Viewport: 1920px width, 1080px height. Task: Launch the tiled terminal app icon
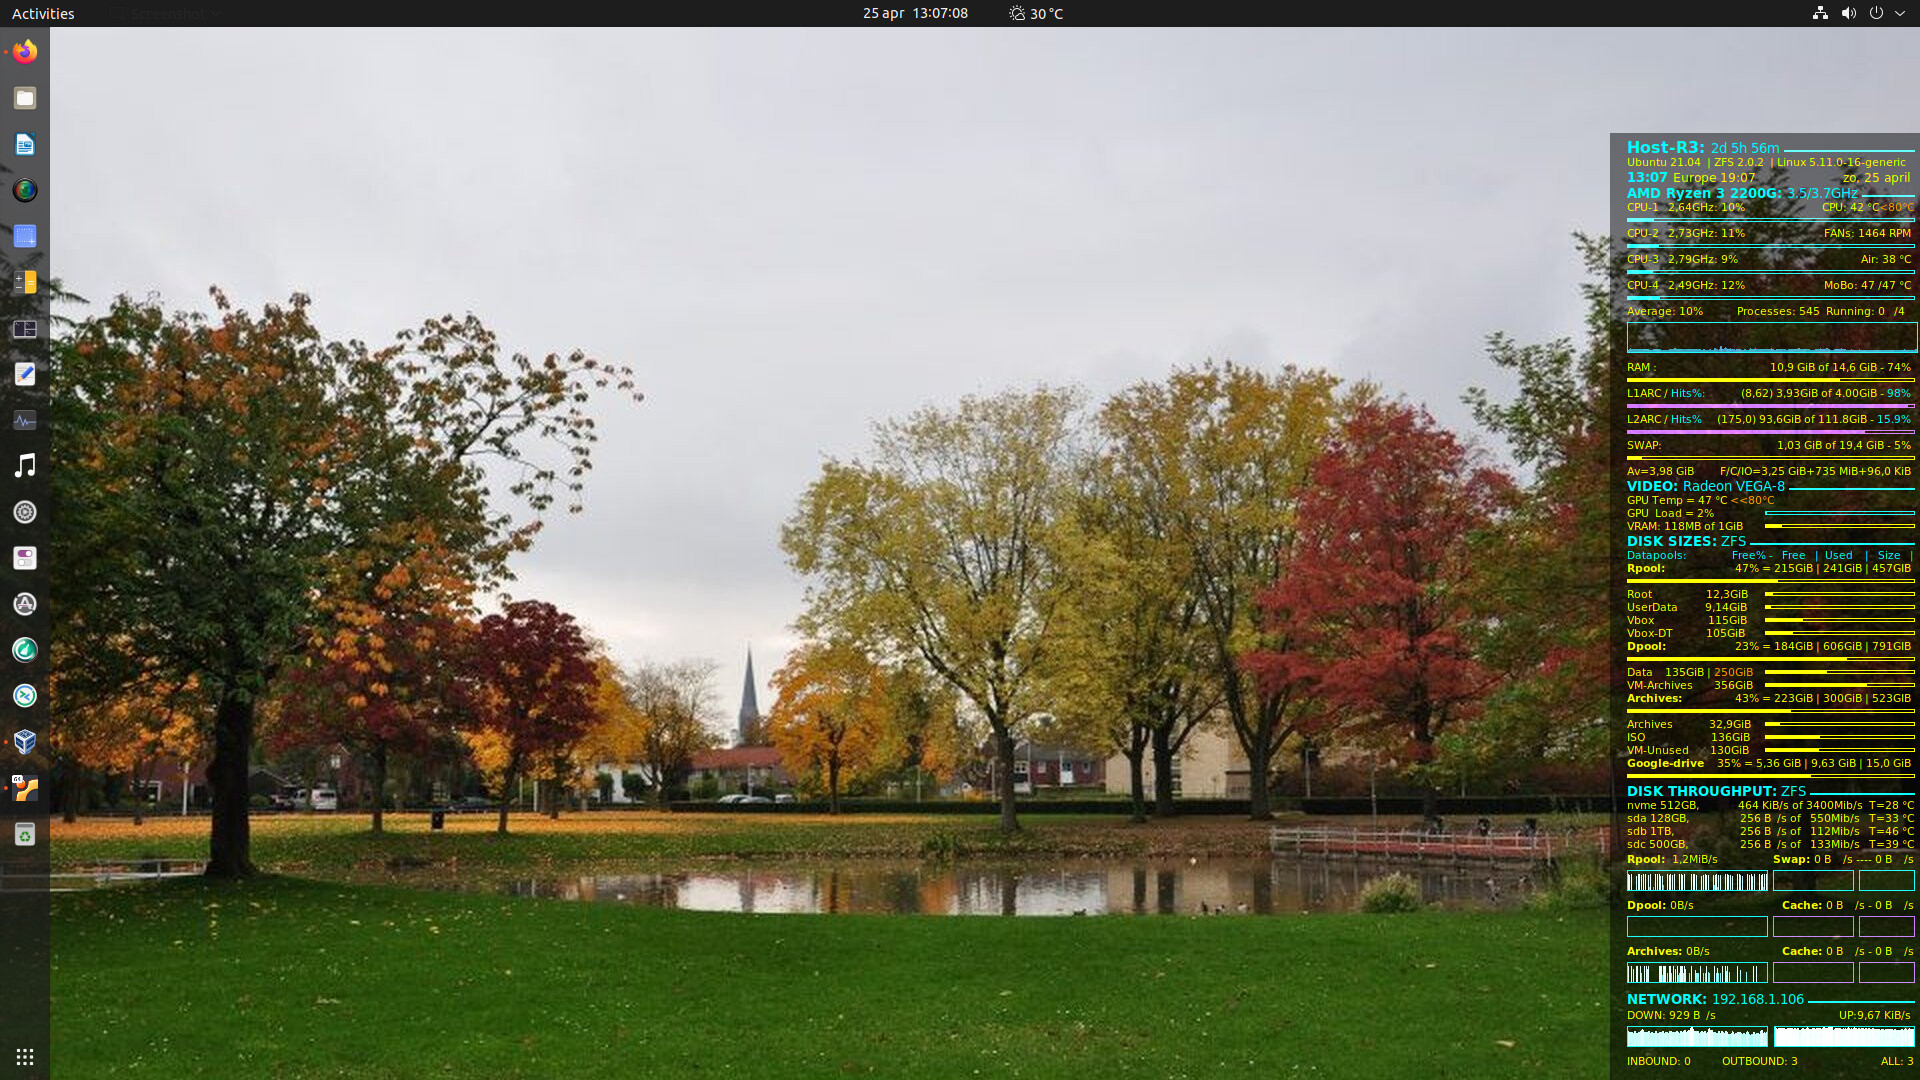(25, 329)
